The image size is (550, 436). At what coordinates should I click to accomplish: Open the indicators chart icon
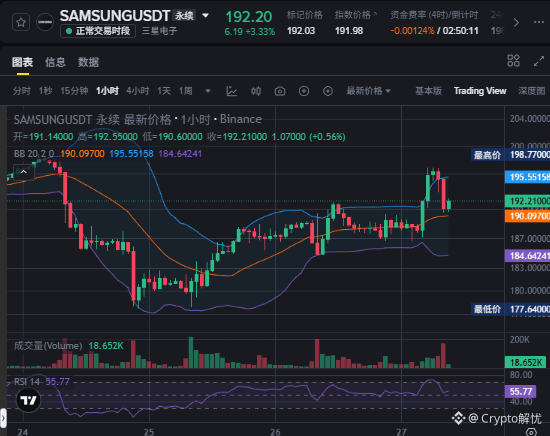(232, 91)
